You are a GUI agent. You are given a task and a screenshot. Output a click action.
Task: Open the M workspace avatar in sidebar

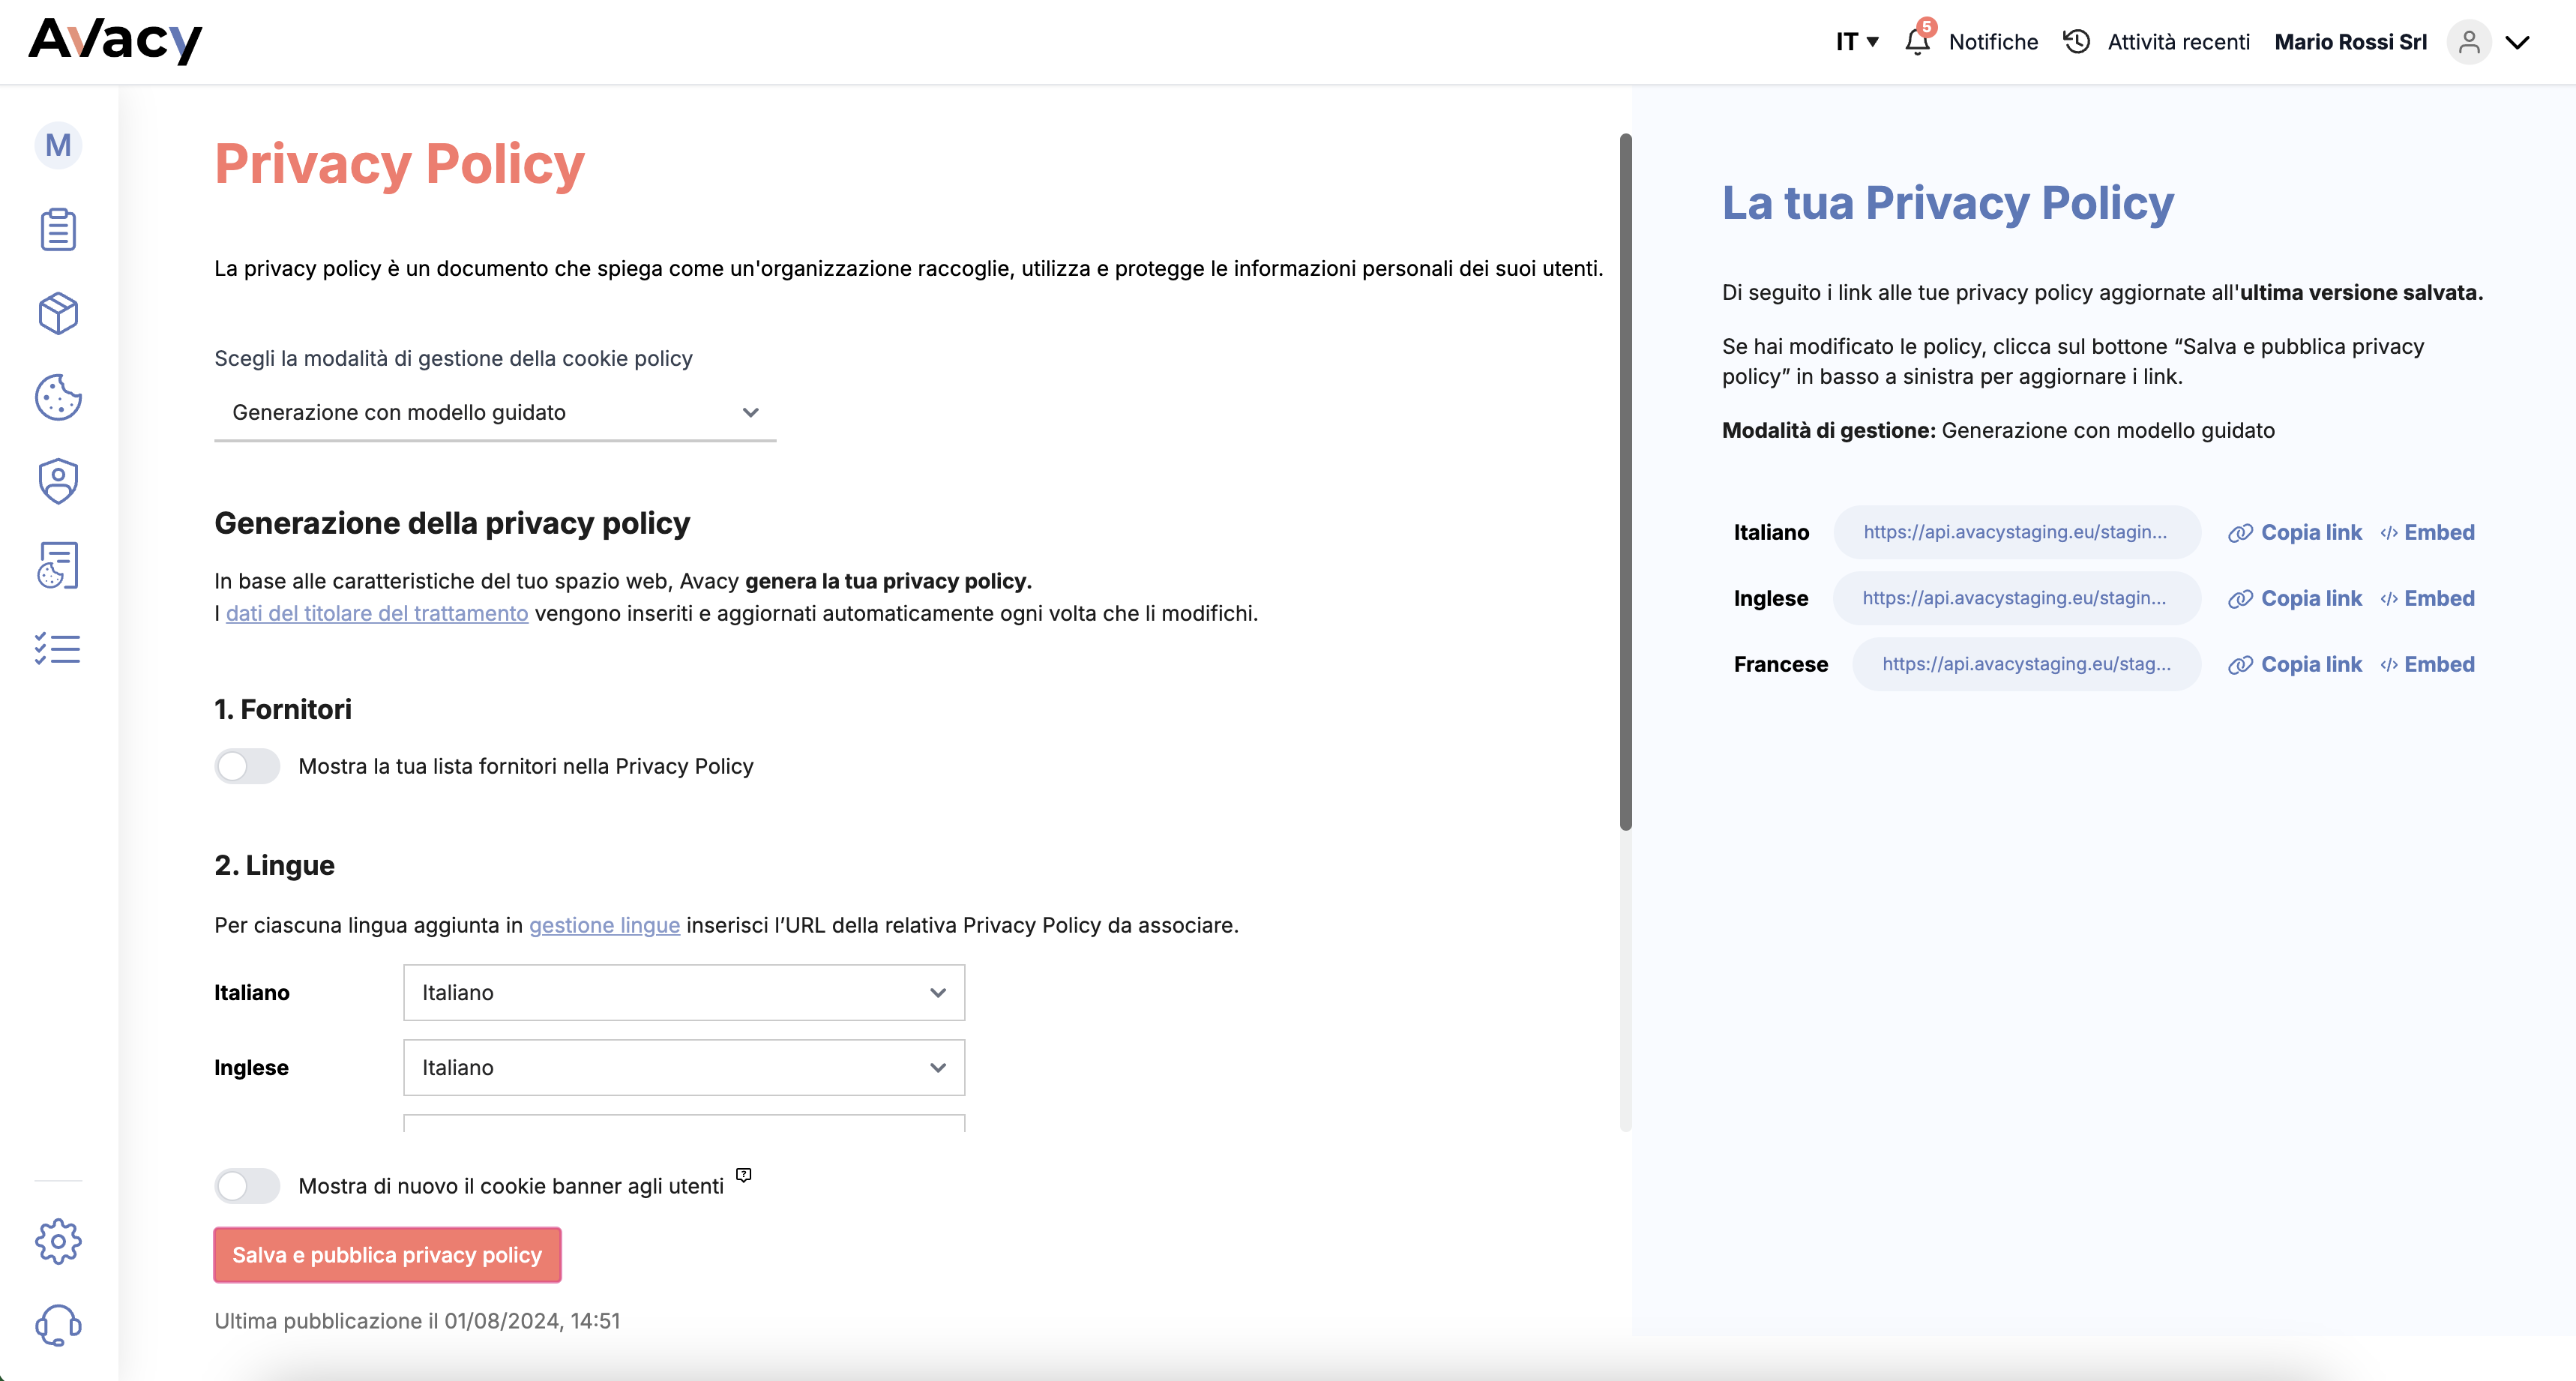58,146
